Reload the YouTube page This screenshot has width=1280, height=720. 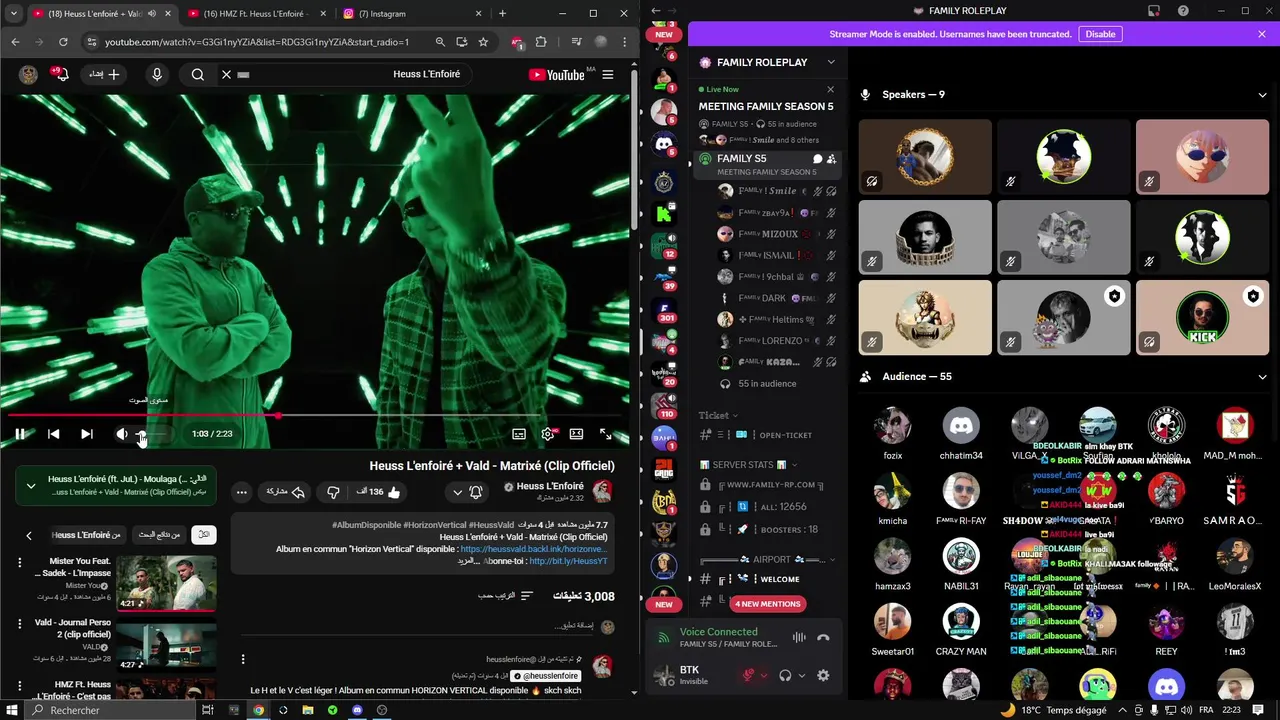pos(63,42)
